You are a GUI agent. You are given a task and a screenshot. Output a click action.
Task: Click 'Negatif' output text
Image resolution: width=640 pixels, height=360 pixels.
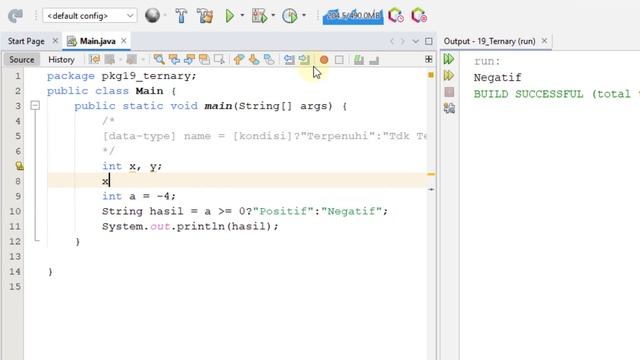click(498, 78)
